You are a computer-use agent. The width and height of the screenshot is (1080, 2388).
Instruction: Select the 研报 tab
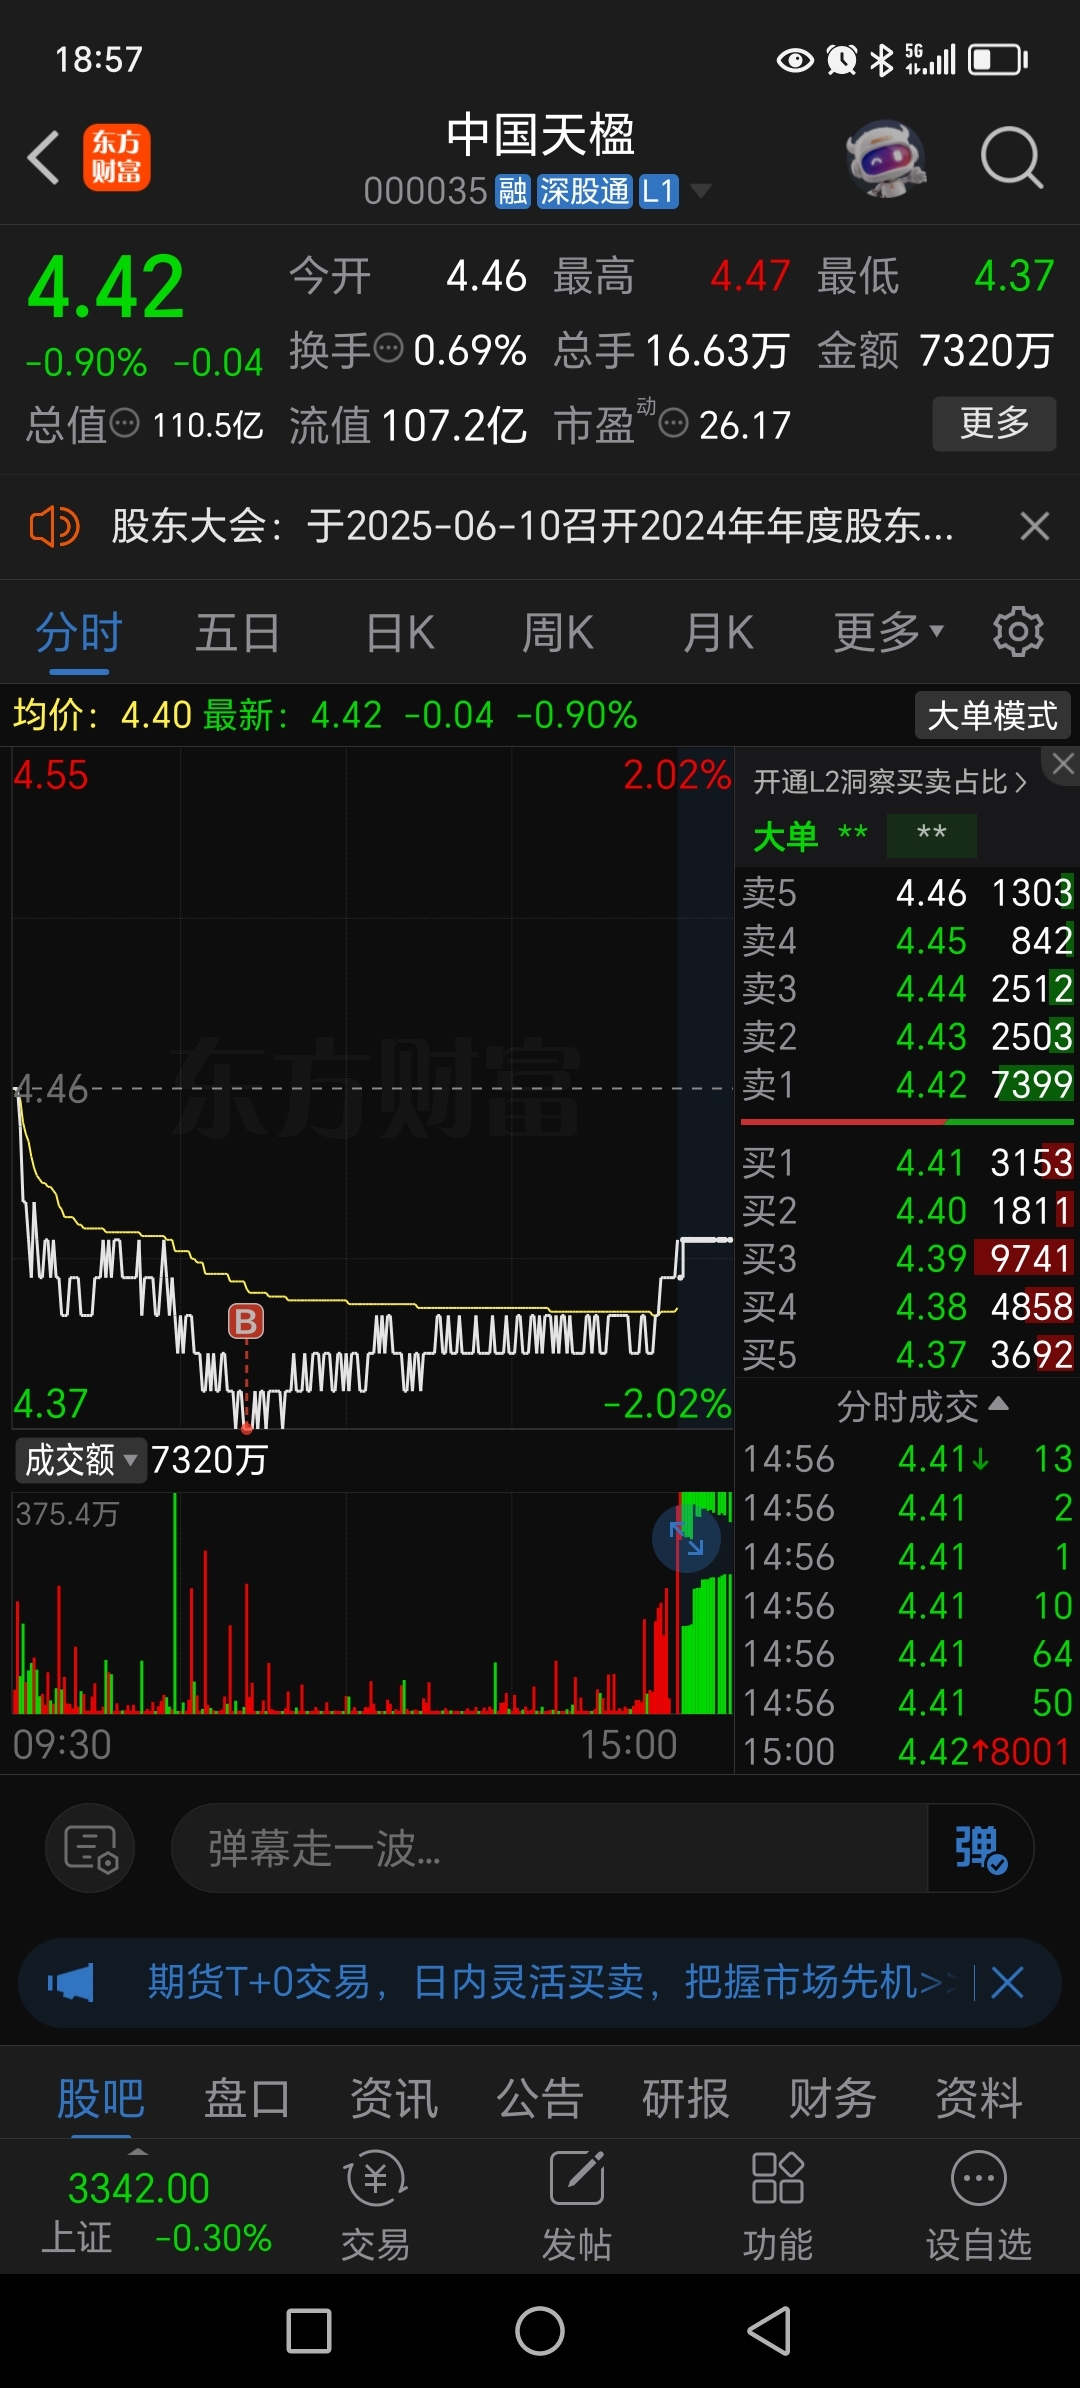coord(686,2098)
